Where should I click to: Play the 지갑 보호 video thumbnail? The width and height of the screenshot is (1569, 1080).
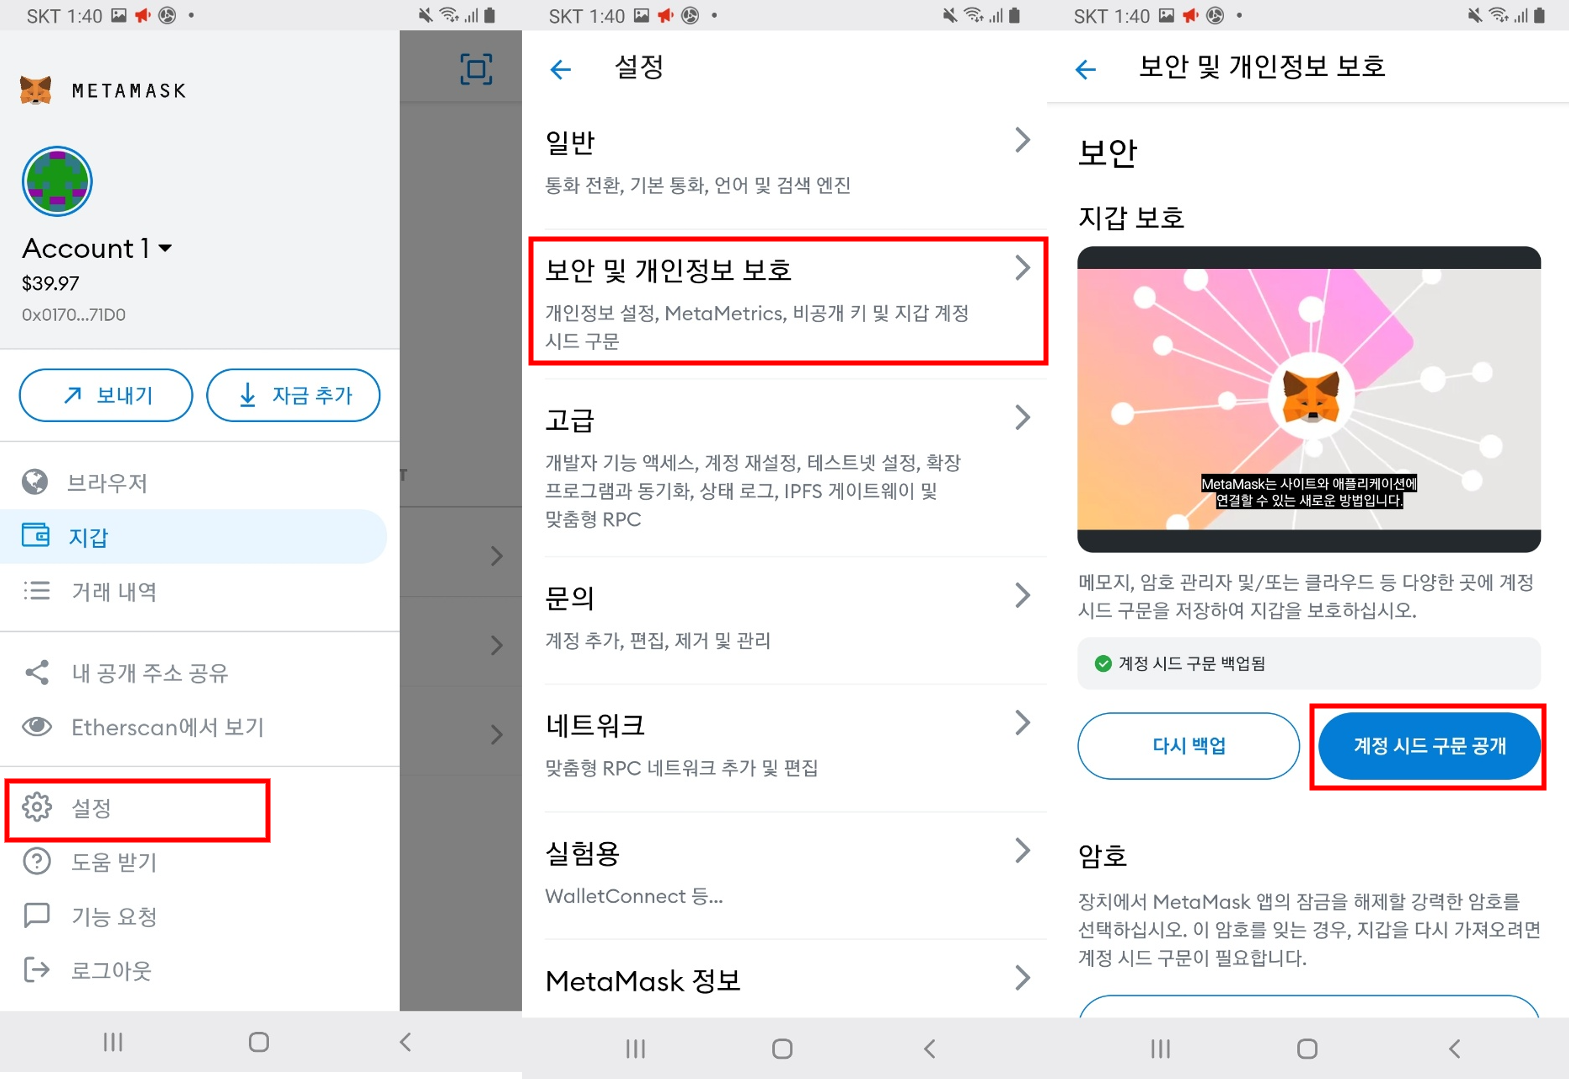(x=1309, y=399)
